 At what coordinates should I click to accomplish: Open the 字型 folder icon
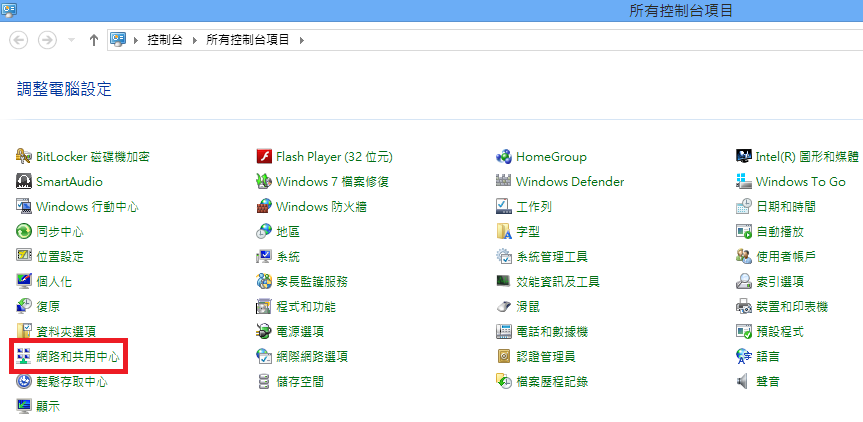coord(504,232)
